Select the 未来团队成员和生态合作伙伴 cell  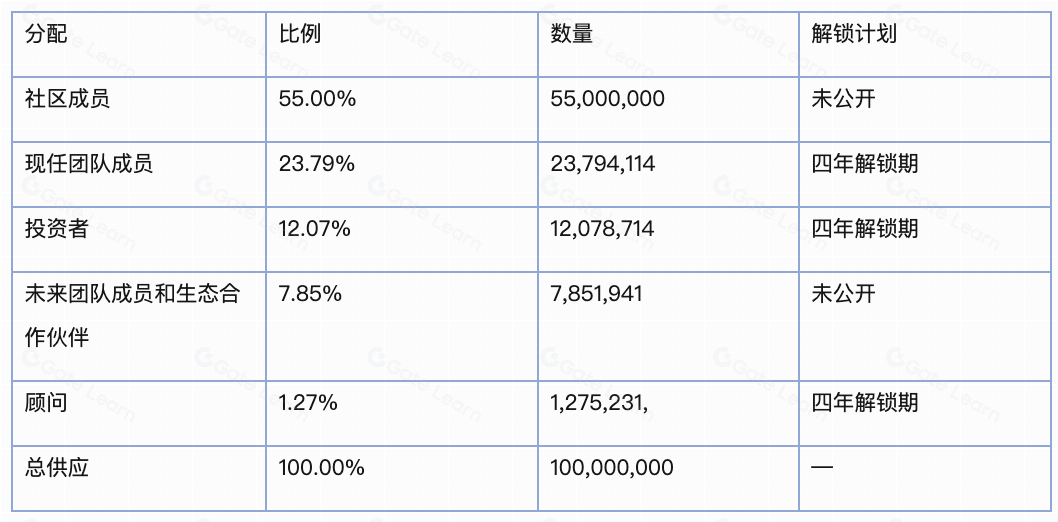139,326
